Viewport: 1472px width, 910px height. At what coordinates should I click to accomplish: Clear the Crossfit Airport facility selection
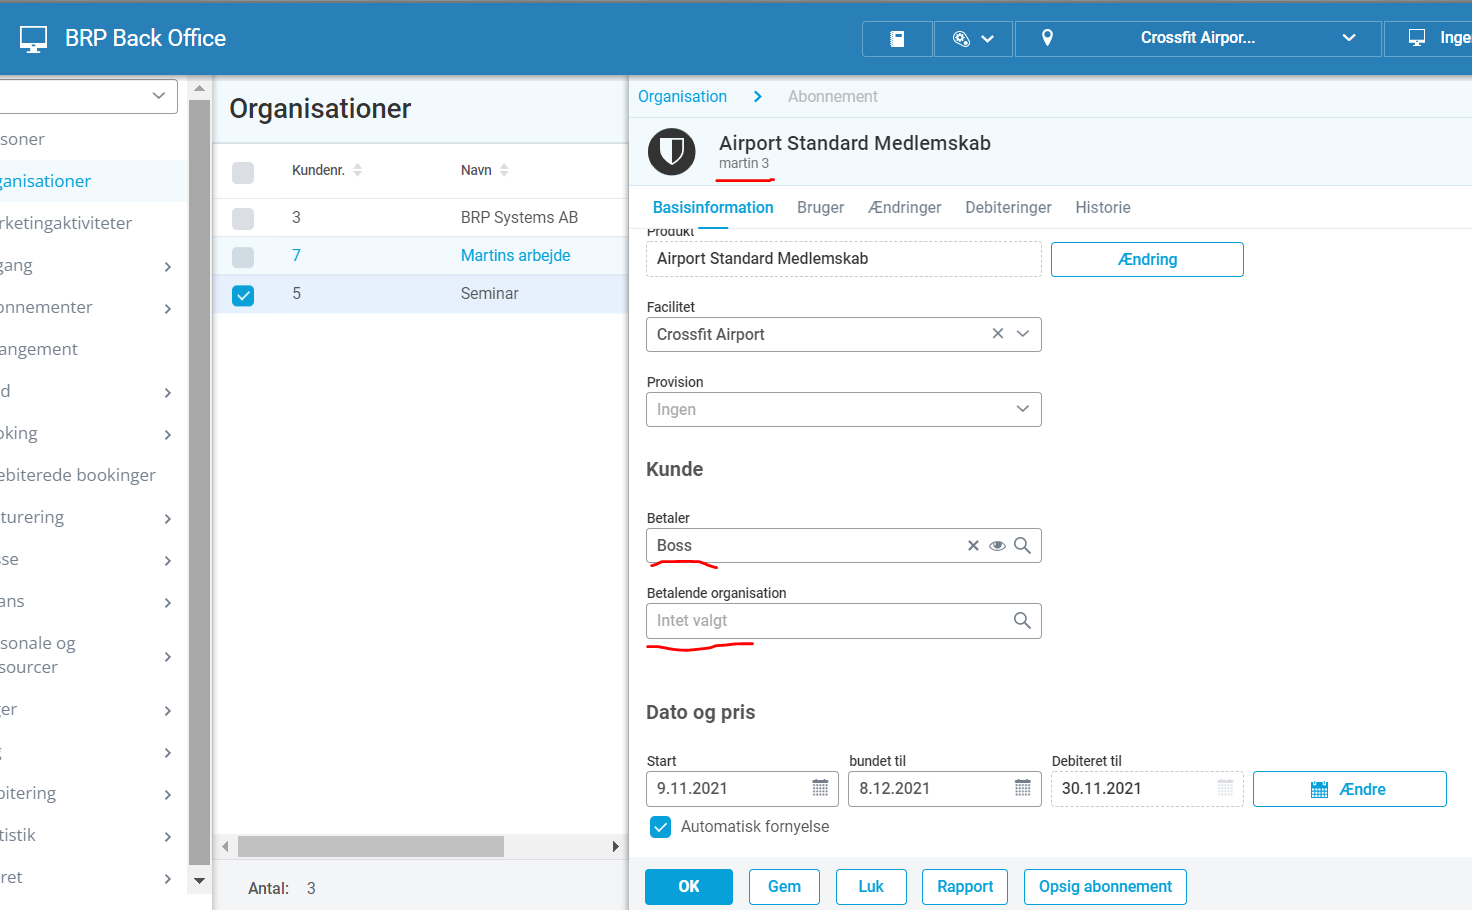point(997,334)
